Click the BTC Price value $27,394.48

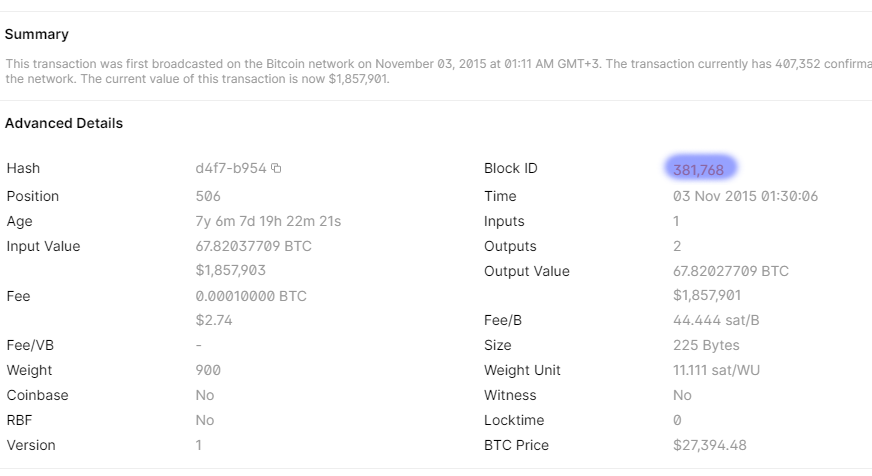710,445
